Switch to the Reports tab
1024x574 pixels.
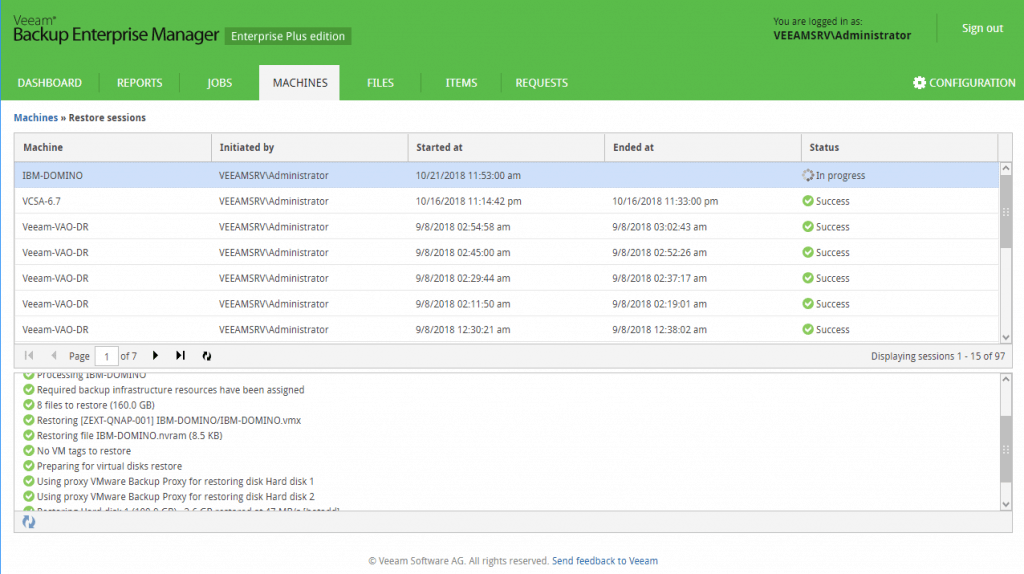pyautogui.click(x=140, y=83)
